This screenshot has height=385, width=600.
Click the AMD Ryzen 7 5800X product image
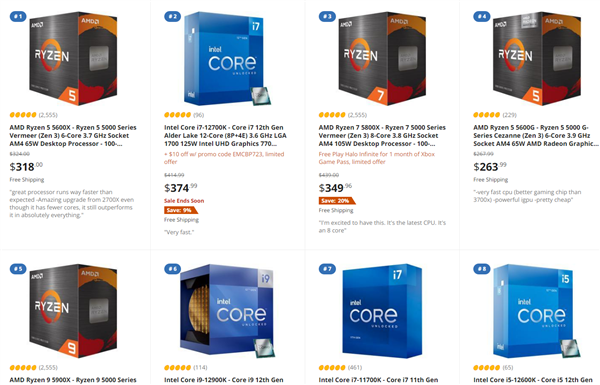click(382, 59)
